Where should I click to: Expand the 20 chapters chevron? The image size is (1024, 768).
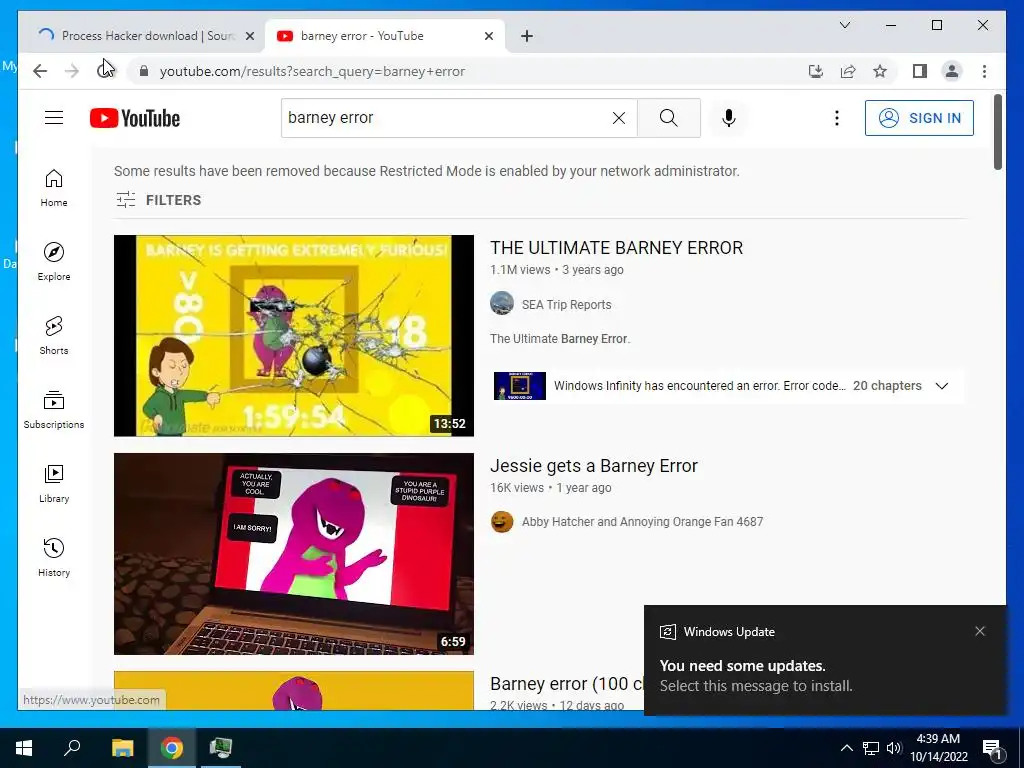[x=942, y=386]
